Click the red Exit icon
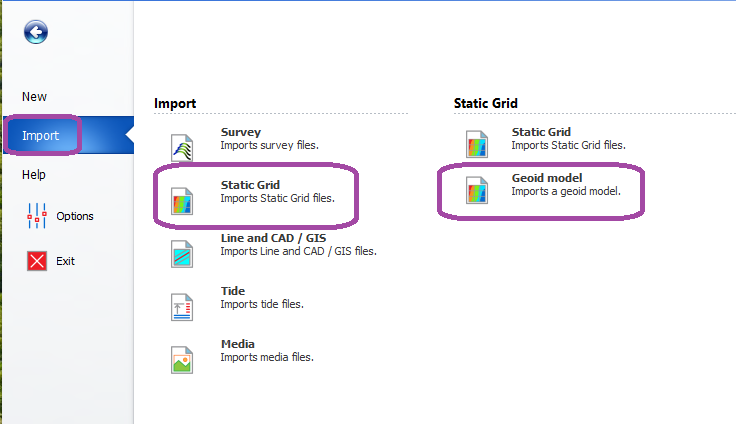 coord(37,261)
